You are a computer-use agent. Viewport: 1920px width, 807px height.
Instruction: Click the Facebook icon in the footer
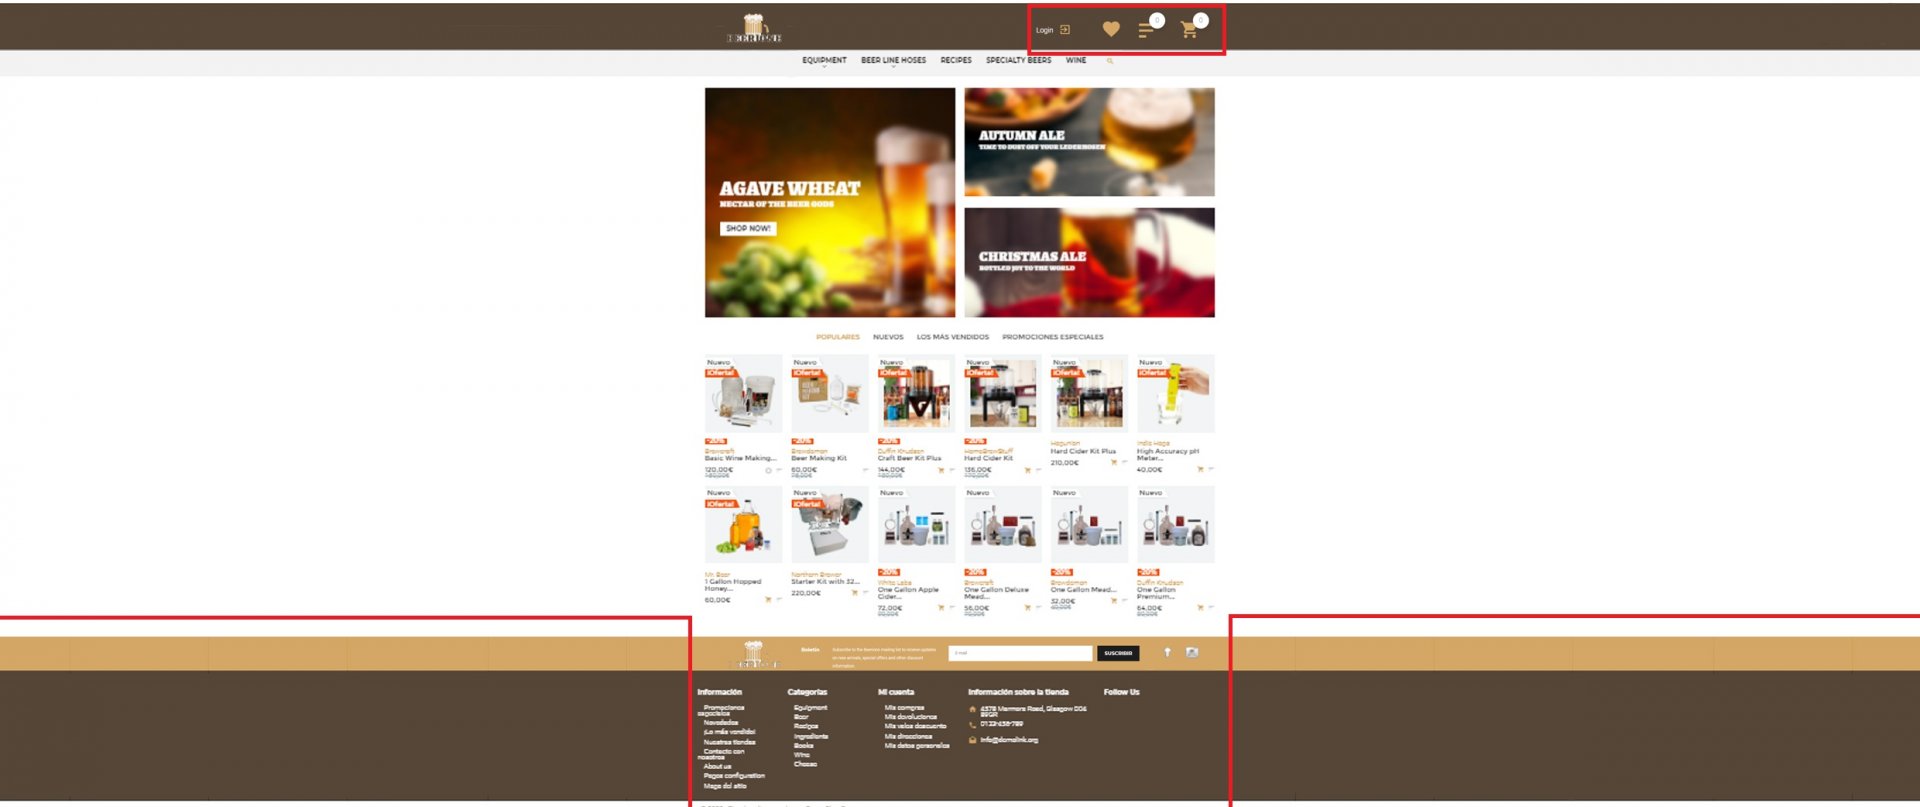click(x=1167, y=652)
